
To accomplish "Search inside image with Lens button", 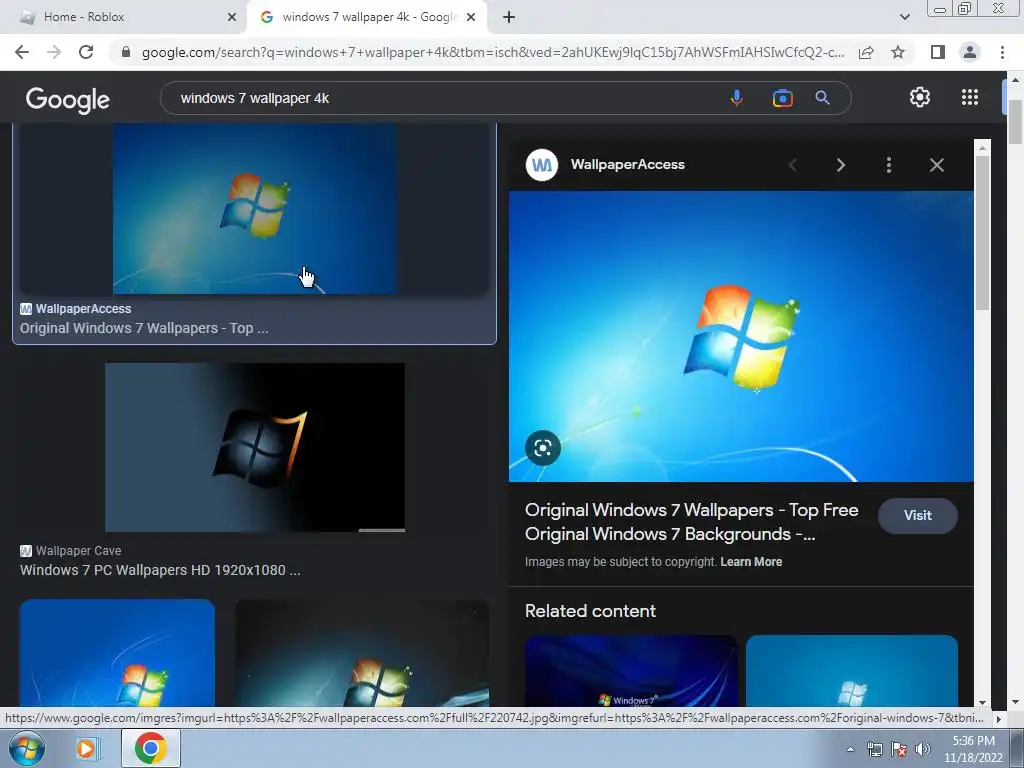I will click(543, 448).
